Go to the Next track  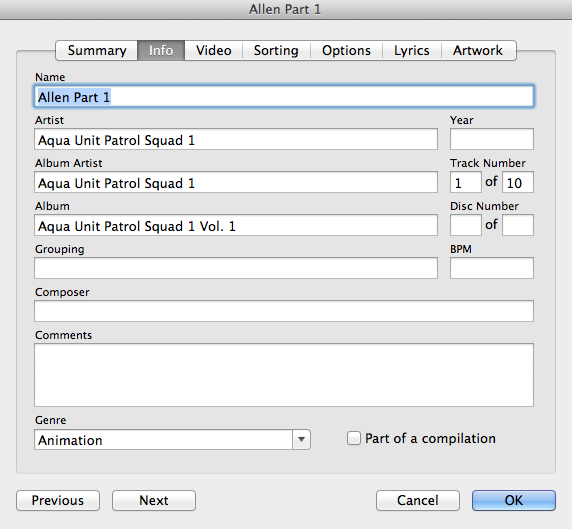[x=154, y=500]
